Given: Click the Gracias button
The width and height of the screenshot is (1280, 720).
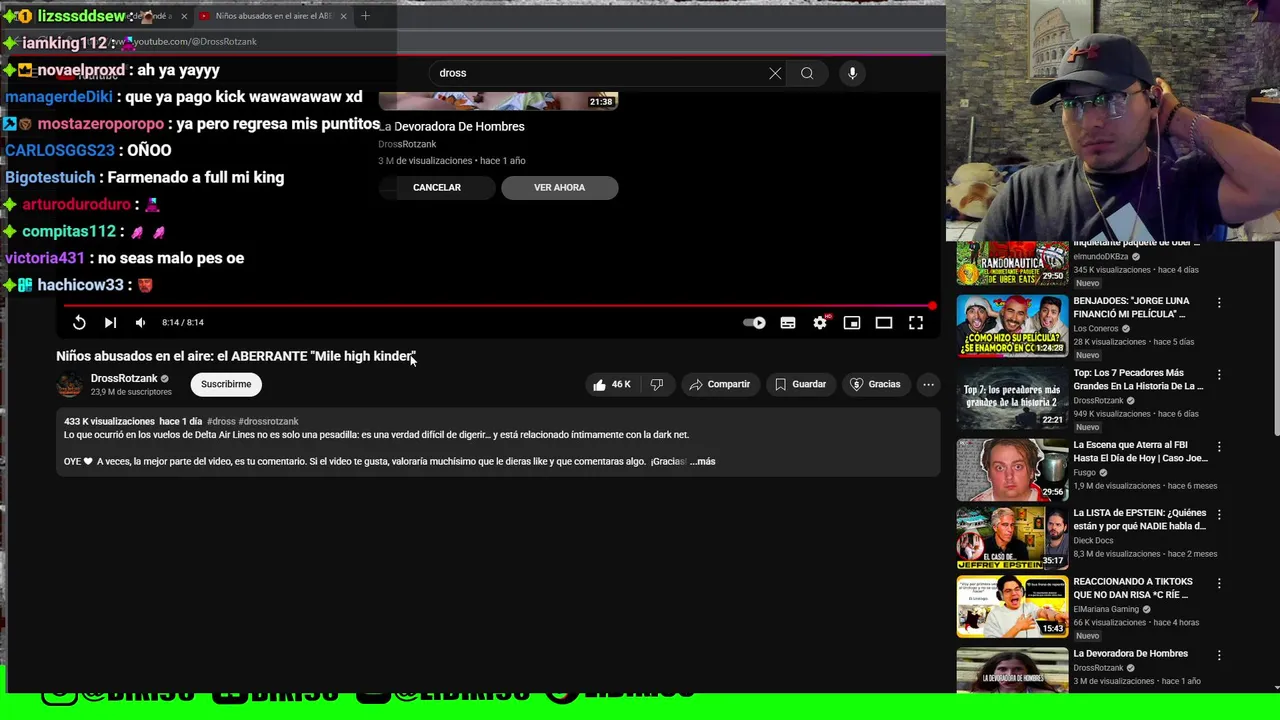Looking at the screenshot, I should (875, 384).
